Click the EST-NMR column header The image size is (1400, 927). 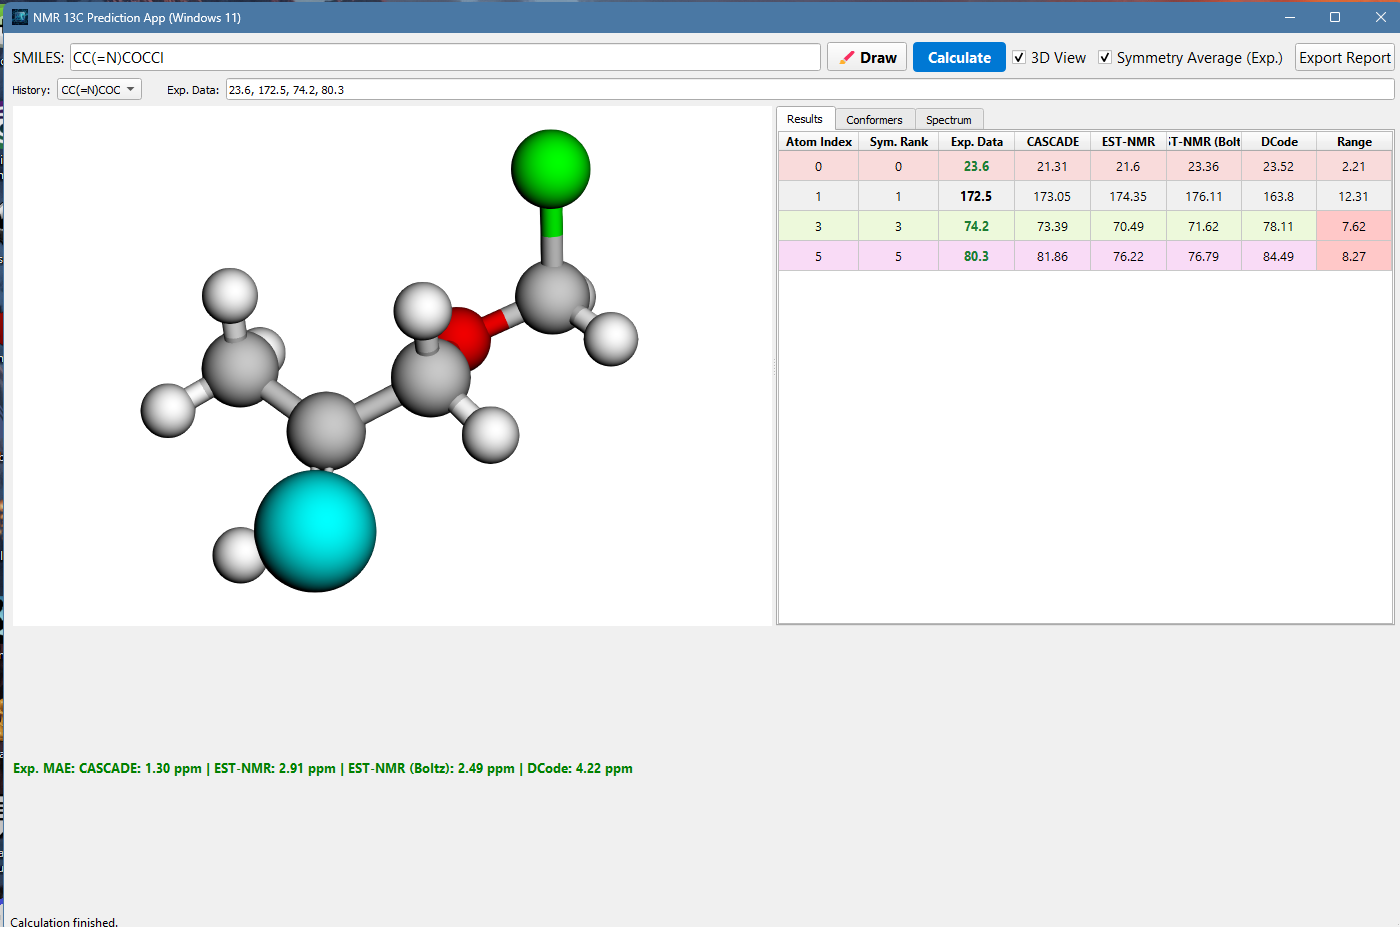(1128, 142)
